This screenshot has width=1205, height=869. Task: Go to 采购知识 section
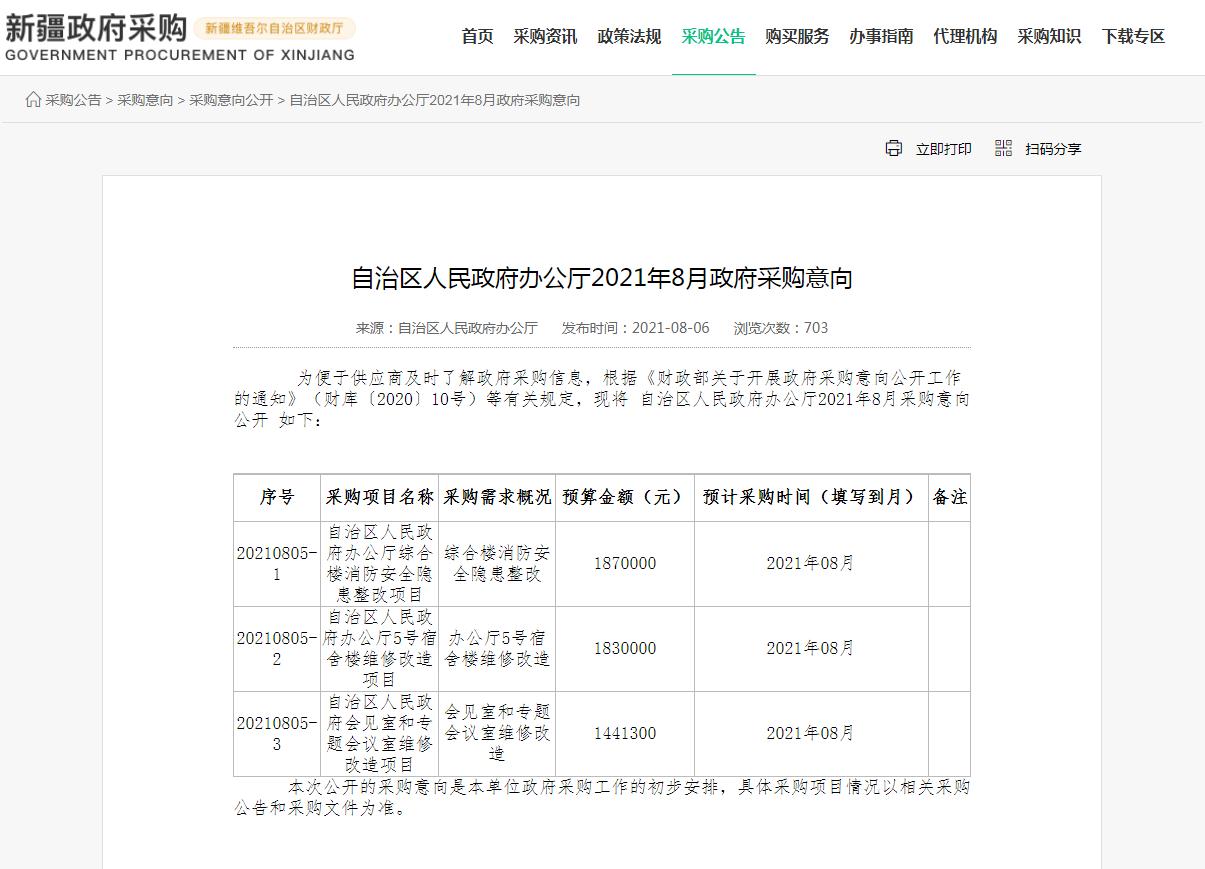1049,37
